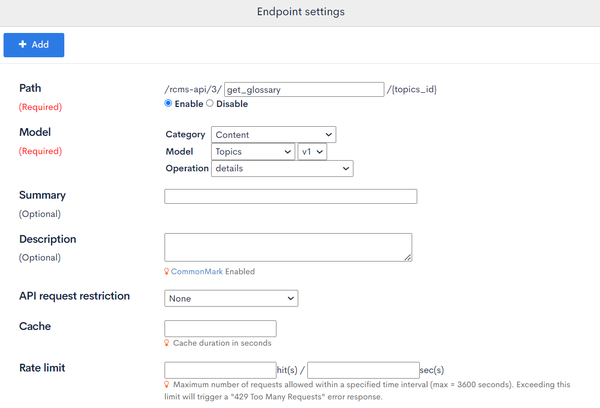Select the Enable radio button
The width and height of the screenshot is (600, 408).
pyautogui.click(x=168, y=103)
